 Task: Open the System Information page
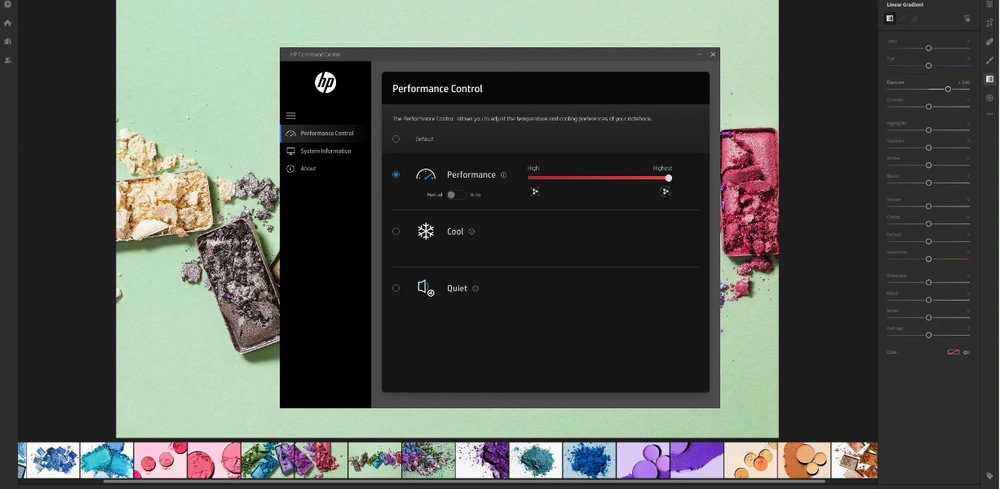tap(325, 151)
